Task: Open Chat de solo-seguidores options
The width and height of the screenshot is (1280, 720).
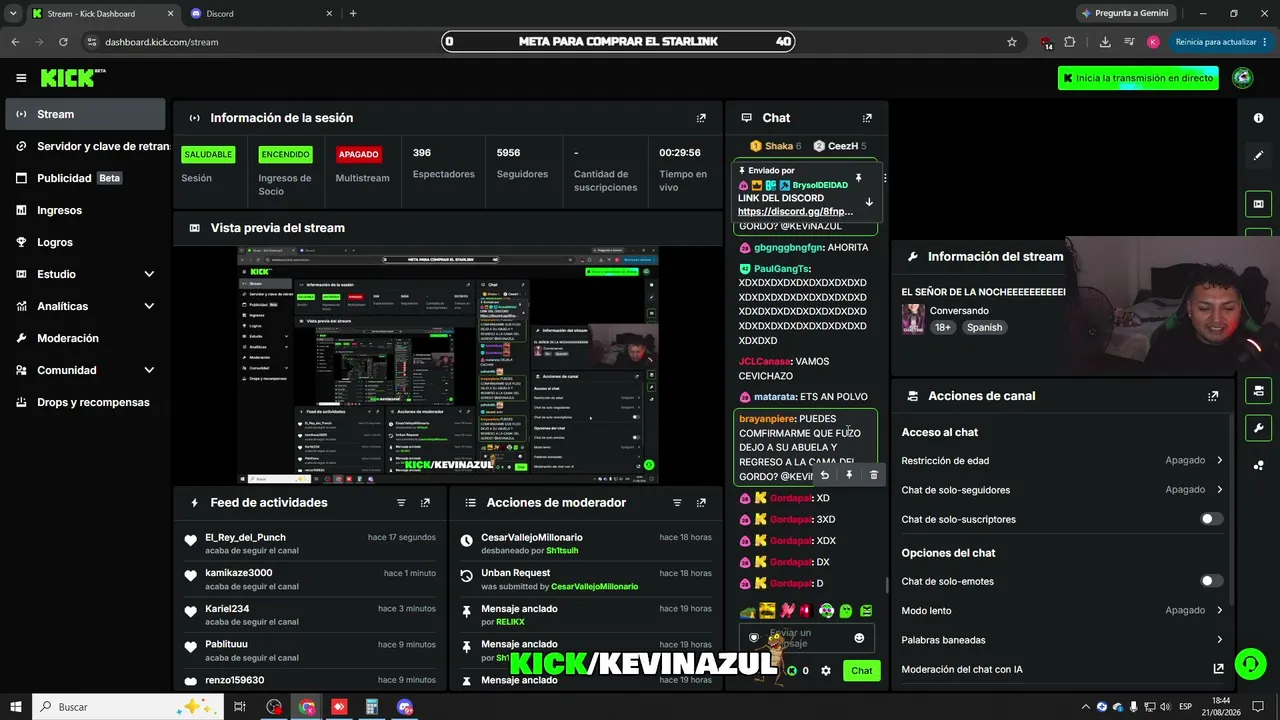Action: pos(1062,490)
